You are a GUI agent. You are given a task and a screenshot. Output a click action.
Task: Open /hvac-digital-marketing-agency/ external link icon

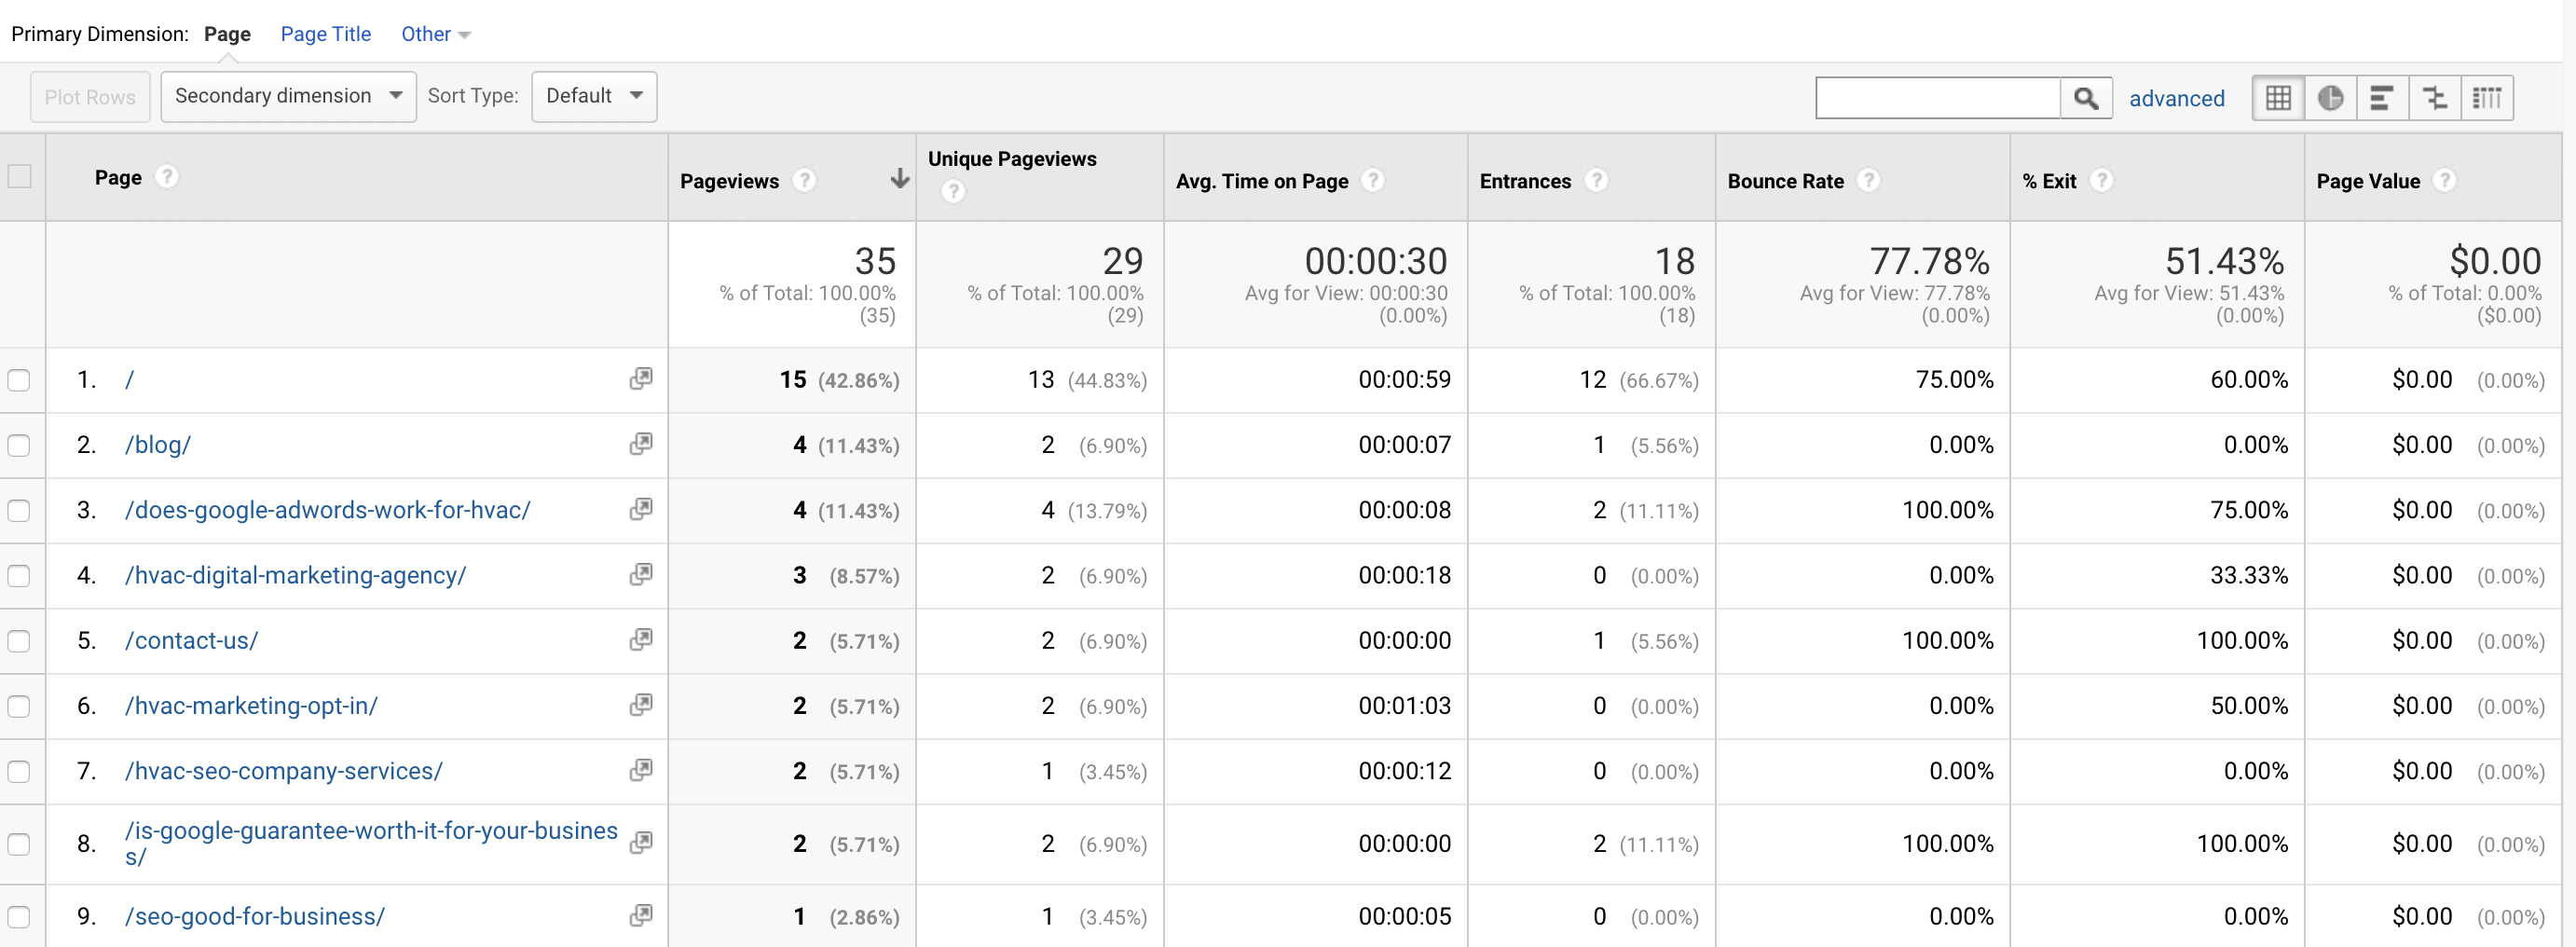[x=641, y=574]
